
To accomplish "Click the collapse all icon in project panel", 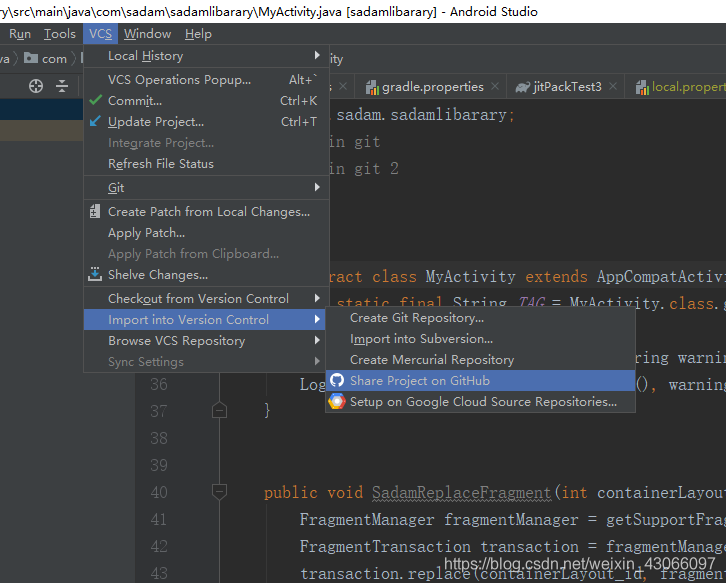I will 62,86.
